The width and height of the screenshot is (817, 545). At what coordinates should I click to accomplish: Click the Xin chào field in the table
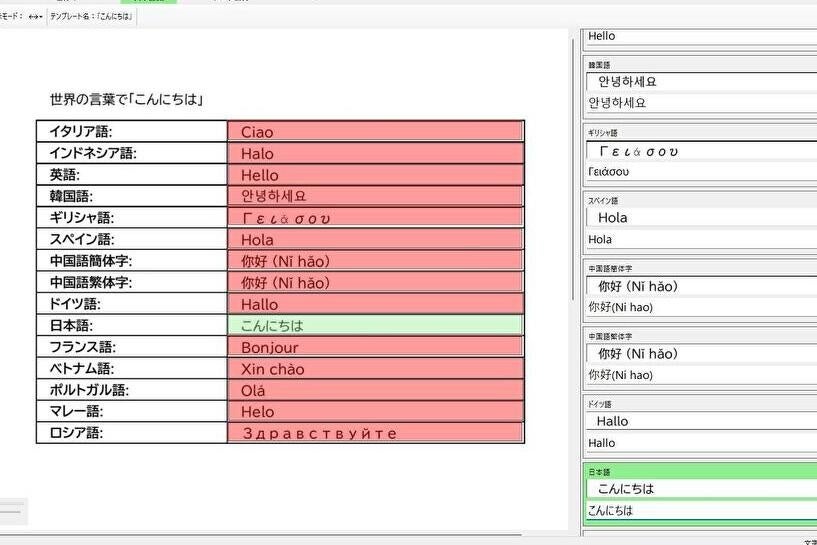[x=376, y=368]
